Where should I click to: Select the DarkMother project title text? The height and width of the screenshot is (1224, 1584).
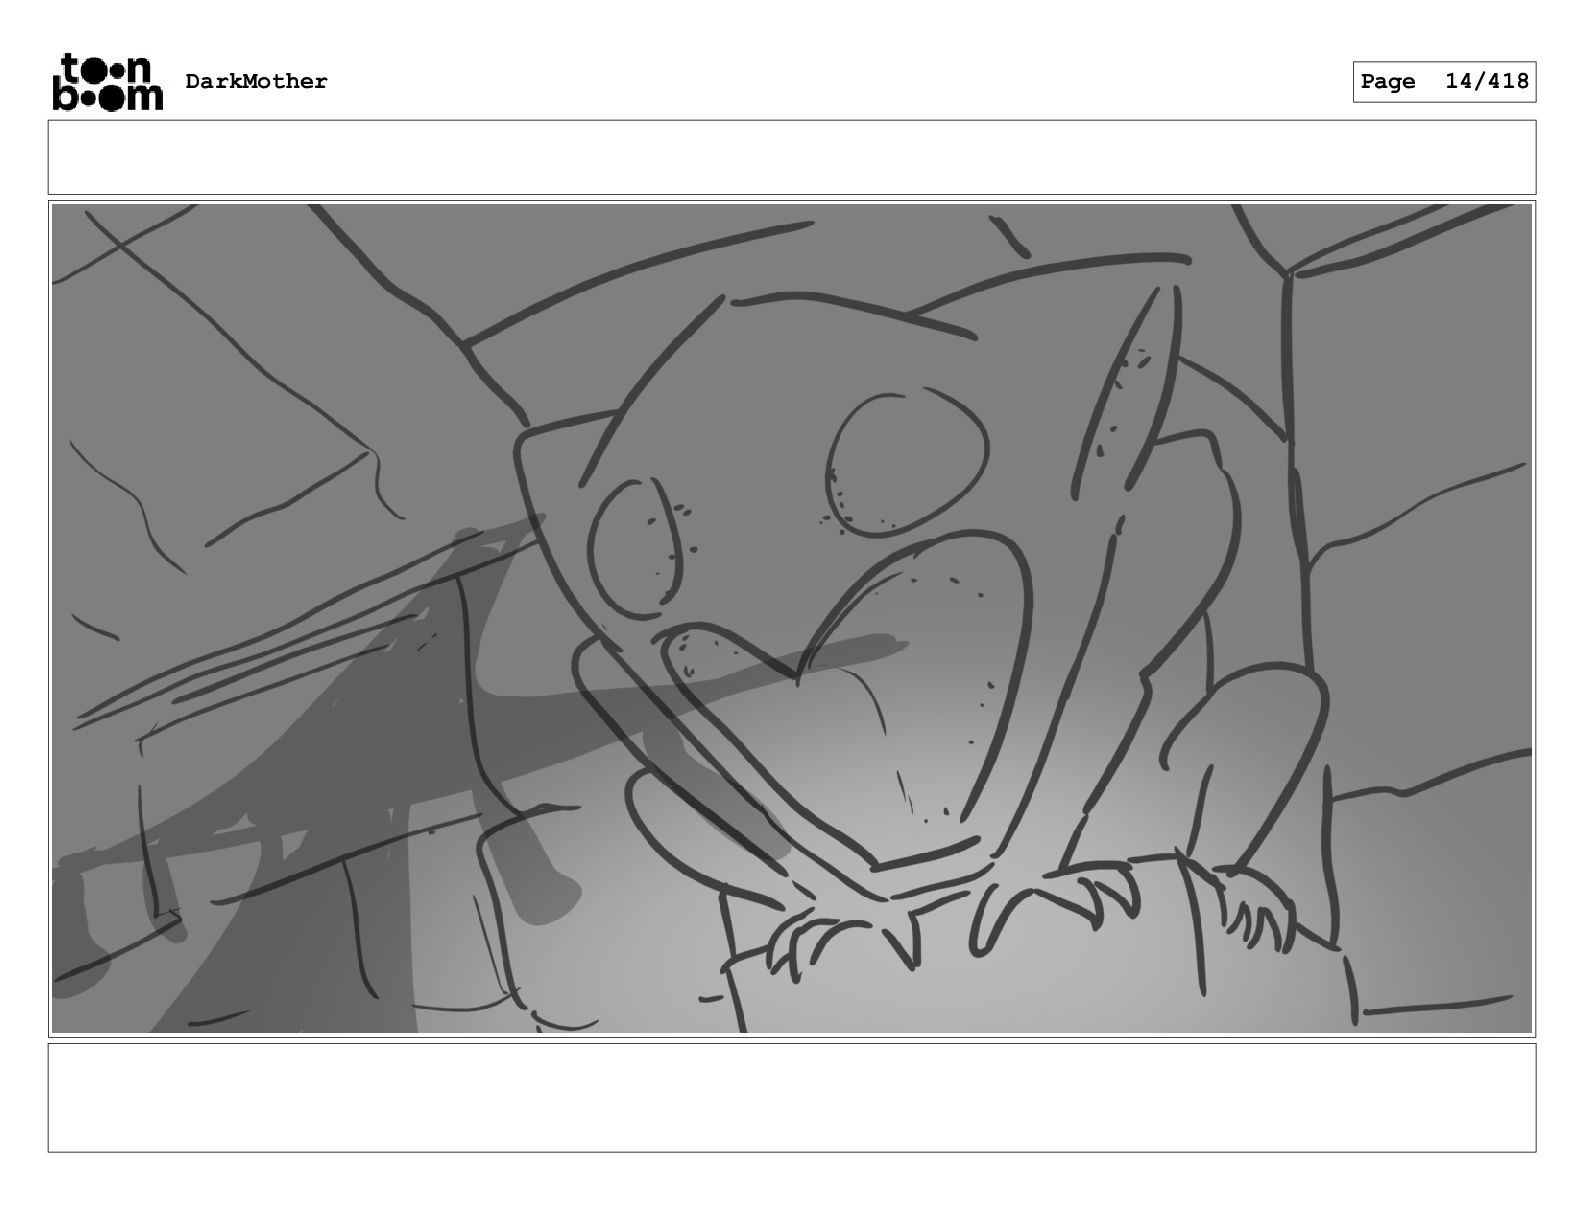point(256,82)
